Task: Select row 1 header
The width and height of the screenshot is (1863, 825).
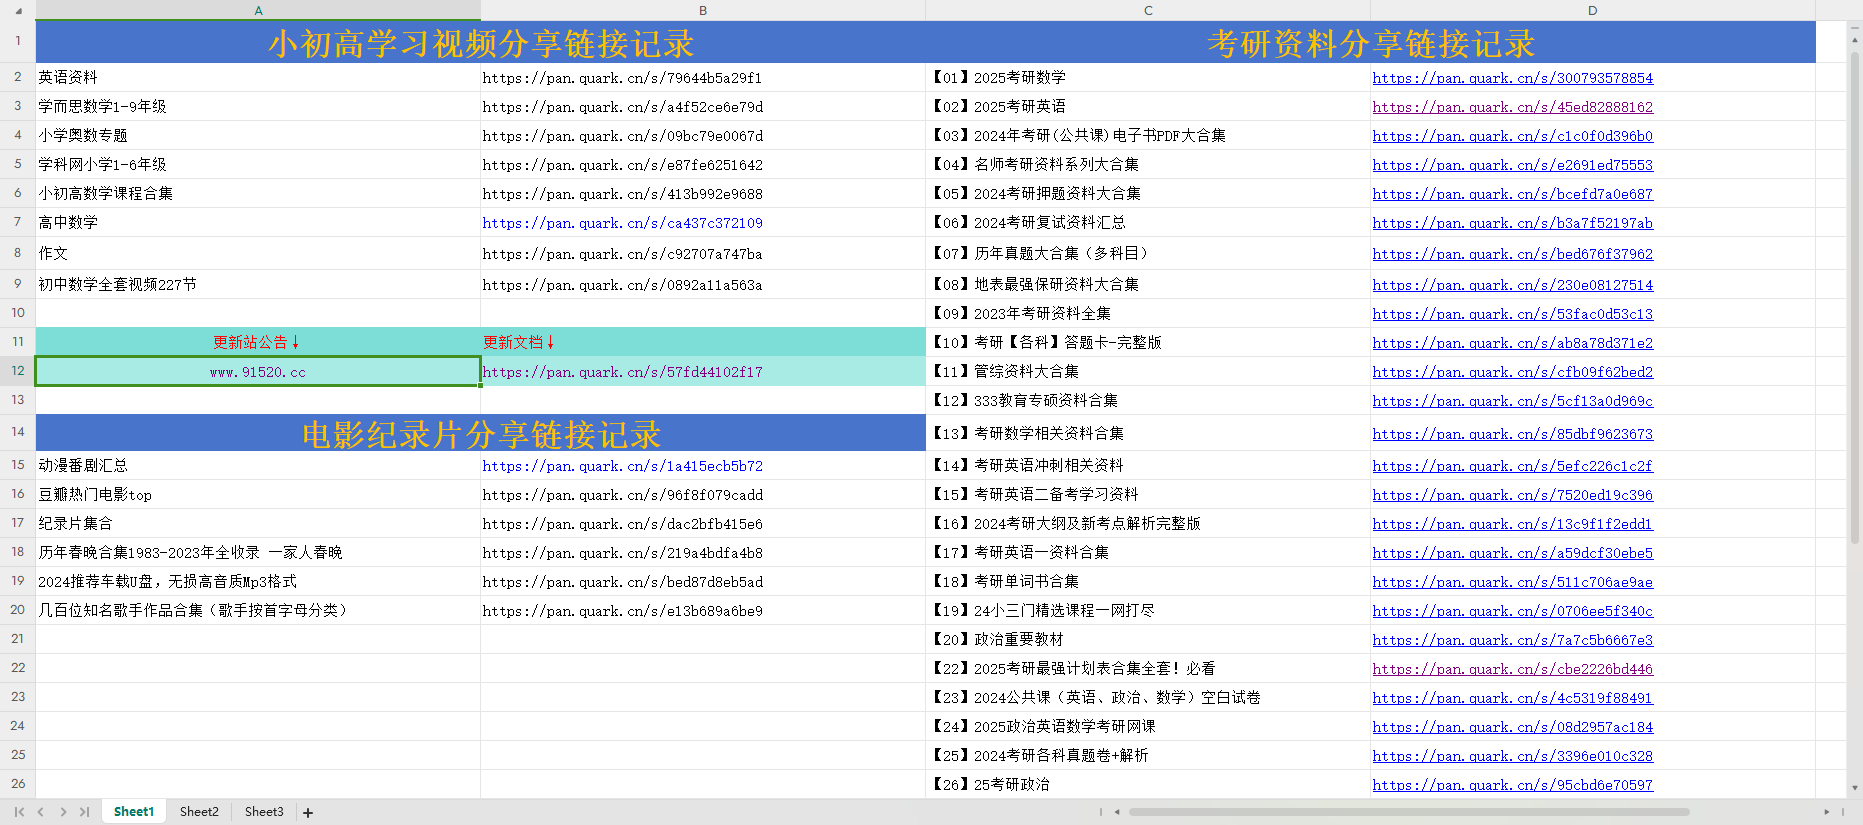Action: point(18,41)
